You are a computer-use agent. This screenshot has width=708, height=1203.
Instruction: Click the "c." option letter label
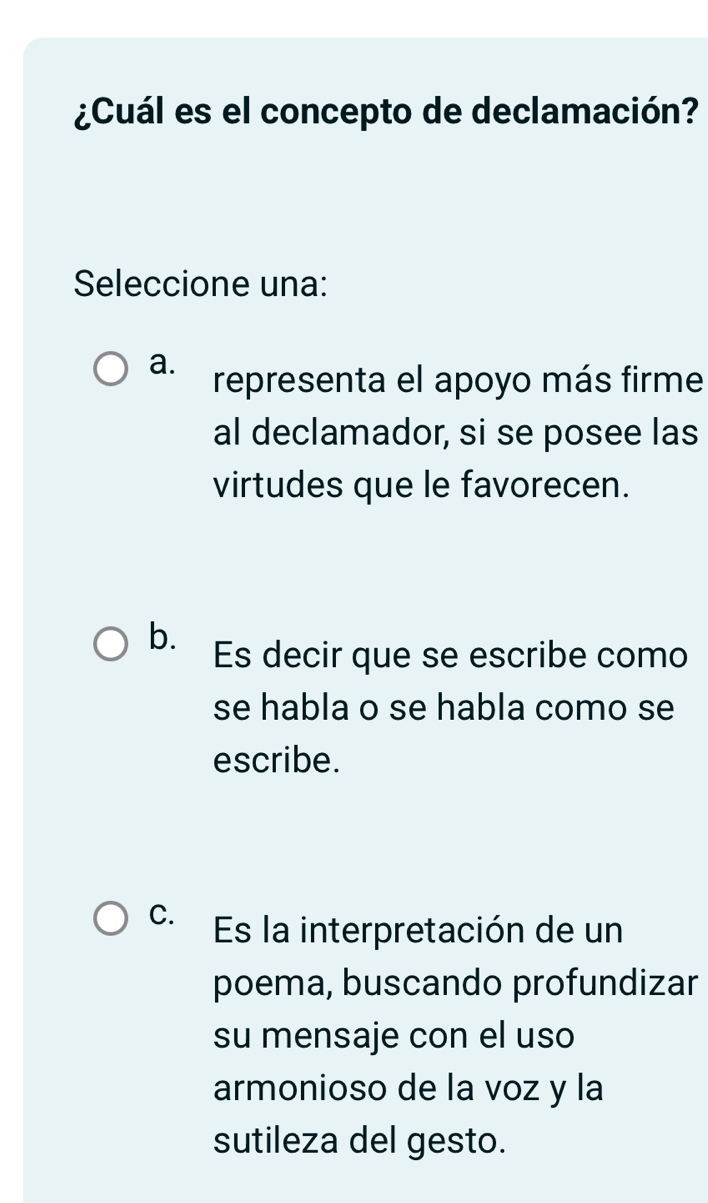(x=159, y=912)
